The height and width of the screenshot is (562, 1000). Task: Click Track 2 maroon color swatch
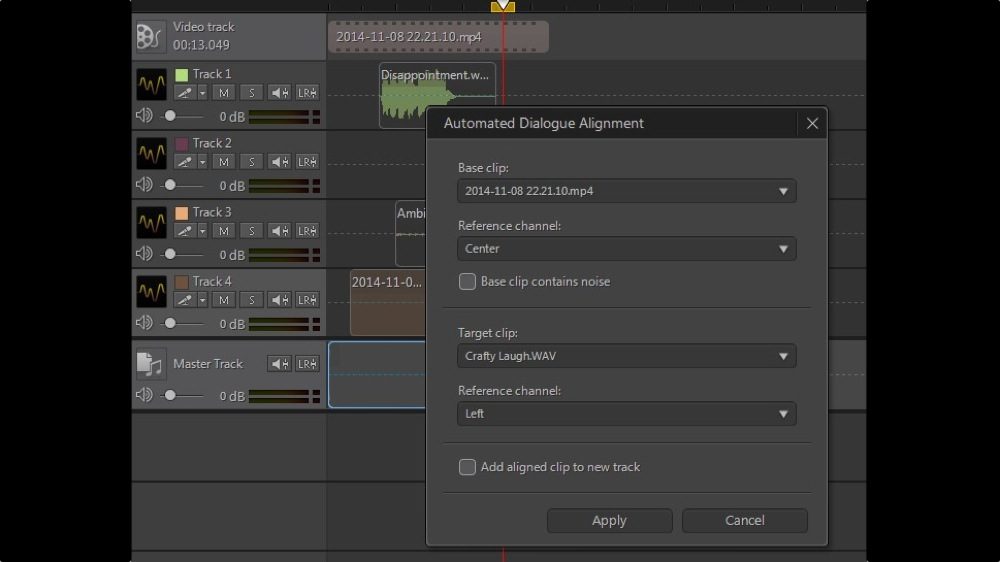pos(182,144)
